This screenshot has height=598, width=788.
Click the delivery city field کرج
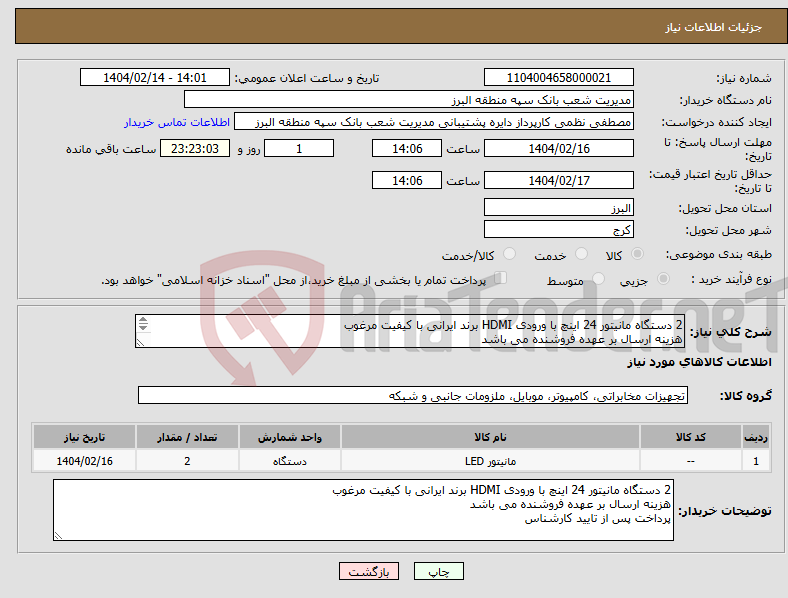point(559,229)
